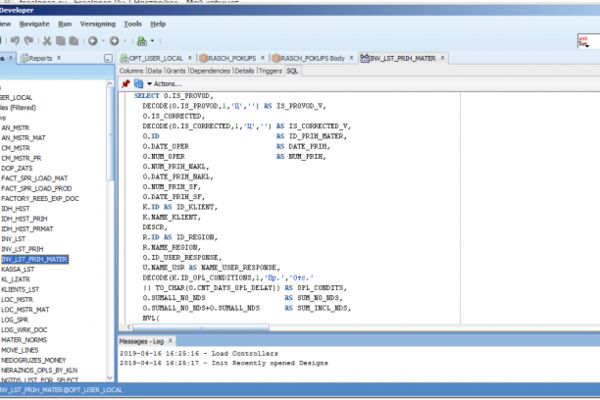600x400 pixels.
Task: Select MATER_NORMS view in tree
Action: tap(24, 340)
